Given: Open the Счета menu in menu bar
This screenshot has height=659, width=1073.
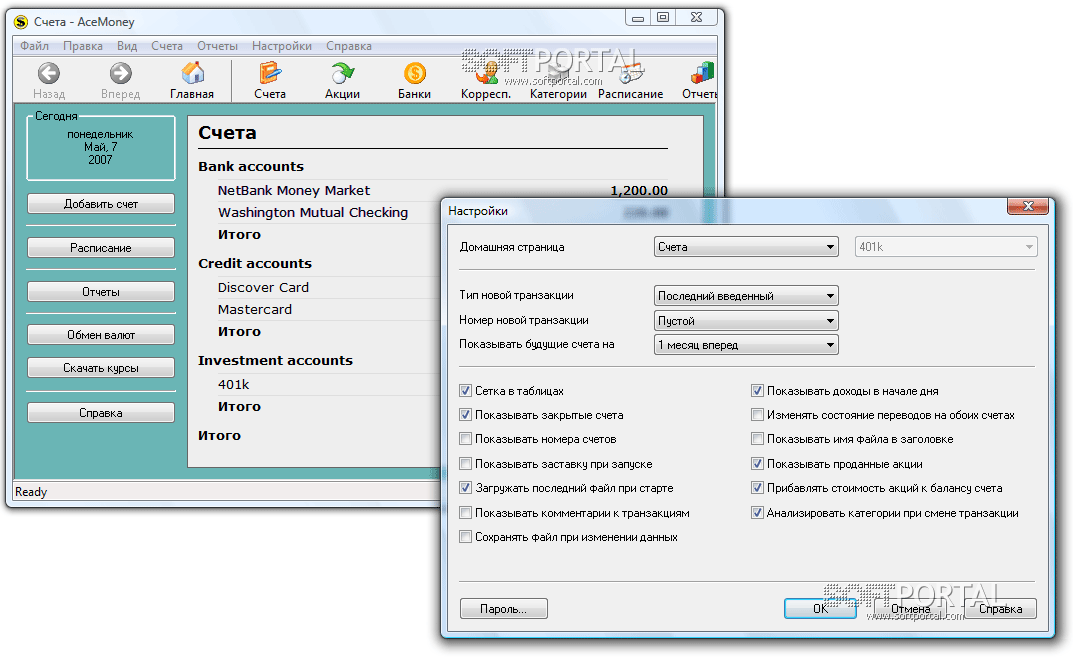Looking at the screenshot, I should tap(167, 46).
